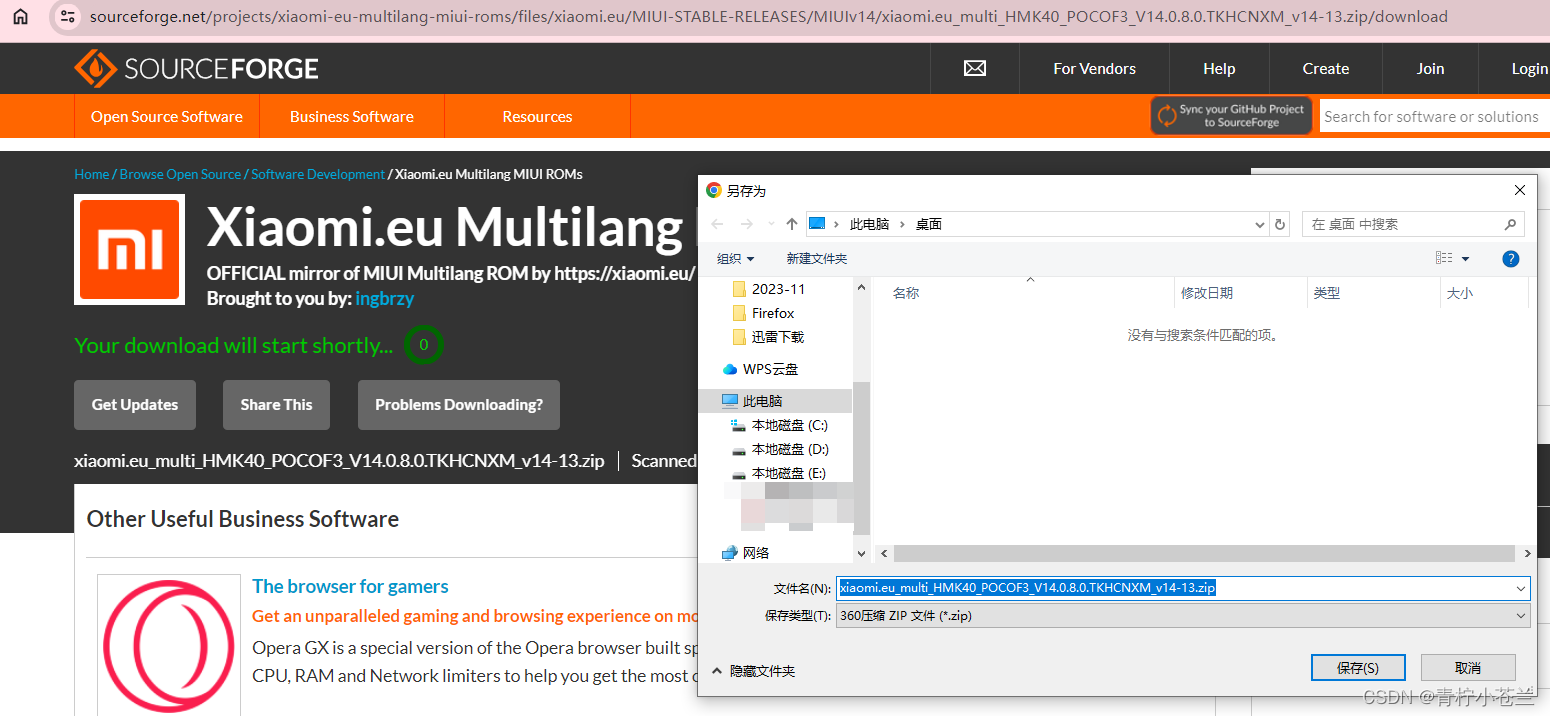Expand address path history dropdown
Screen dimensions: 1550x716
pyautogui.click(x=1260, y=224)
